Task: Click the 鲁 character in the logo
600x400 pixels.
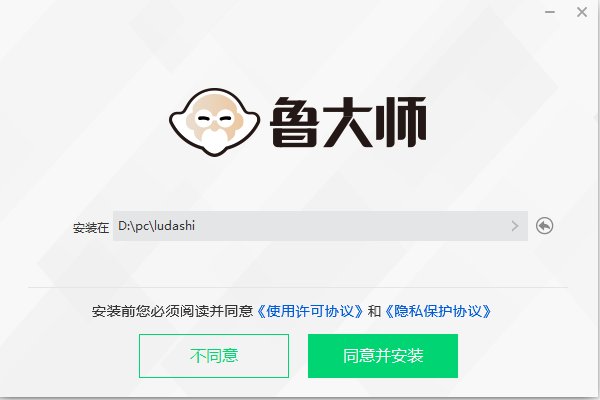Action: (295, 122)
